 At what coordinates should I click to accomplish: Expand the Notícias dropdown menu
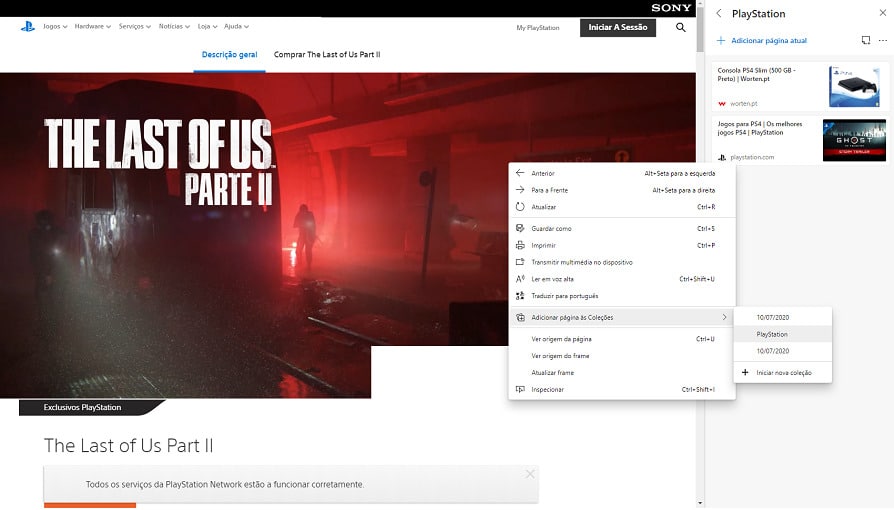pyautogui.click(x=174, y=26)
